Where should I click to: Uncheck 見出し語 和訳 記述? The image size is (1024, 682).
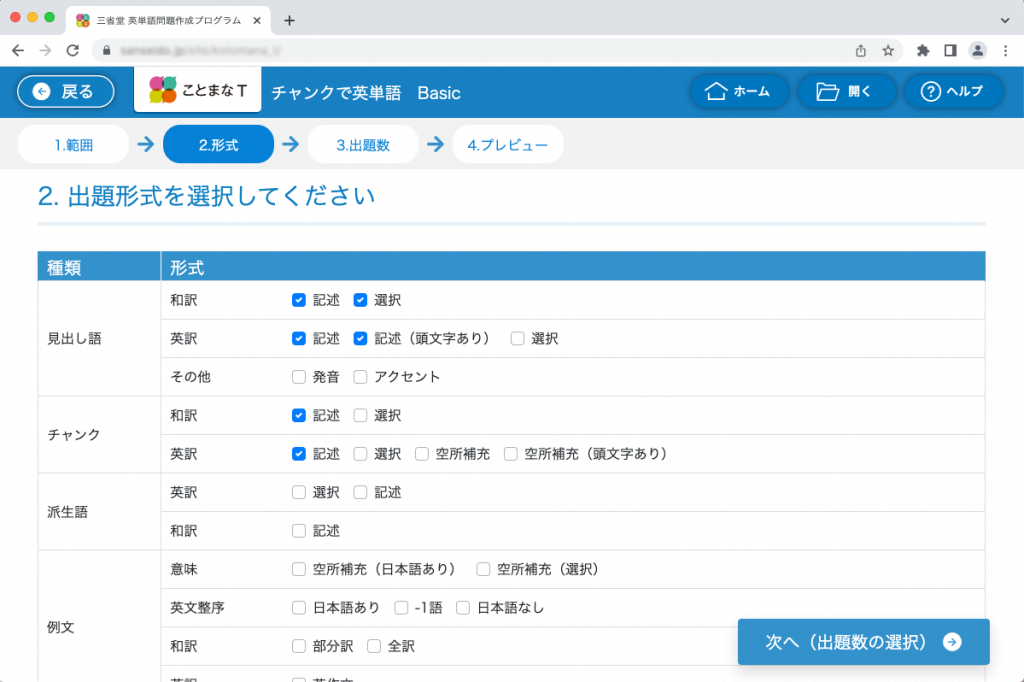298,300
